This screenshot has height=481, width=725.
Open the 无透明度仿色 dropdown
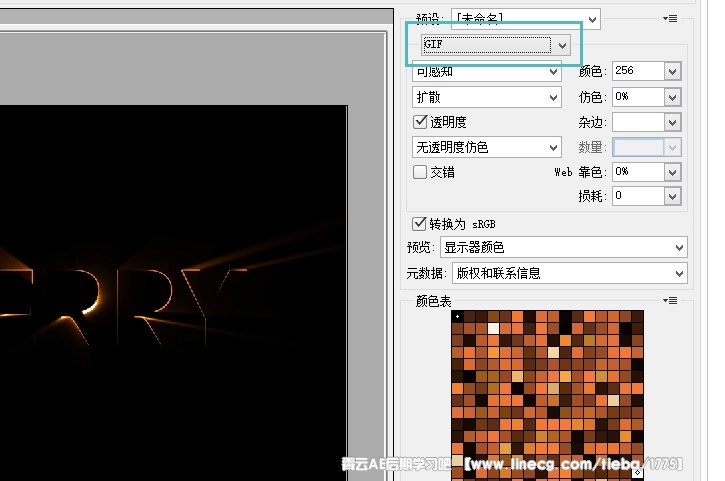coord(486,147)
